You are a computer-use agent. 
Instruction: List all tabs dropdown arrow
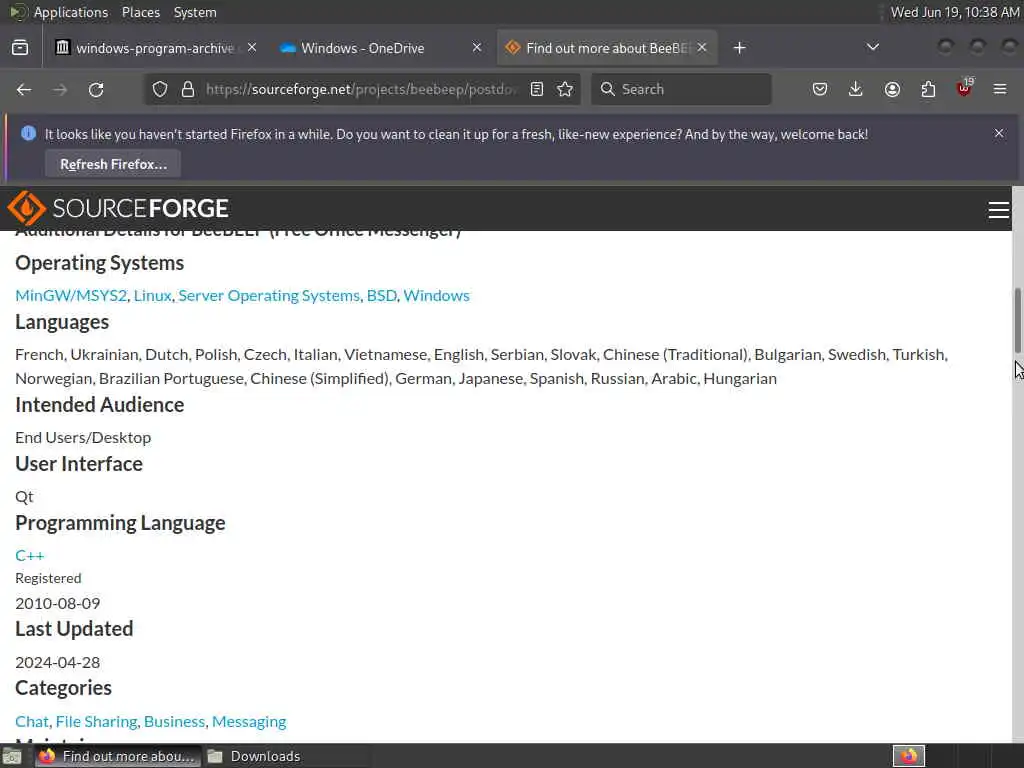872,47
